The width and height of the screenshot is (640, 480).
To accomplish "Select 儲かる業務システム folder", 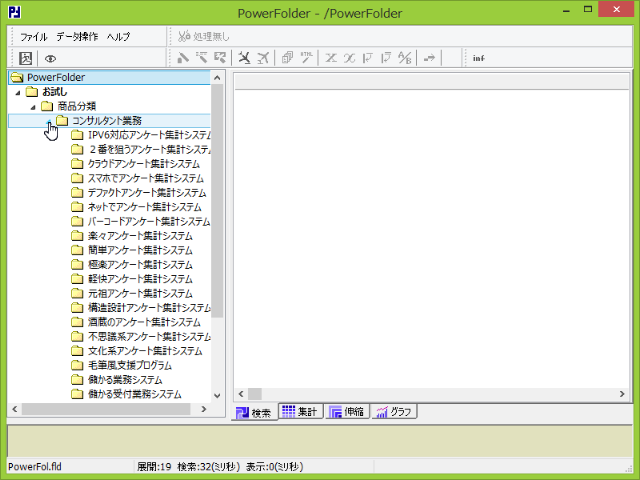I will [x=125, y=380].
